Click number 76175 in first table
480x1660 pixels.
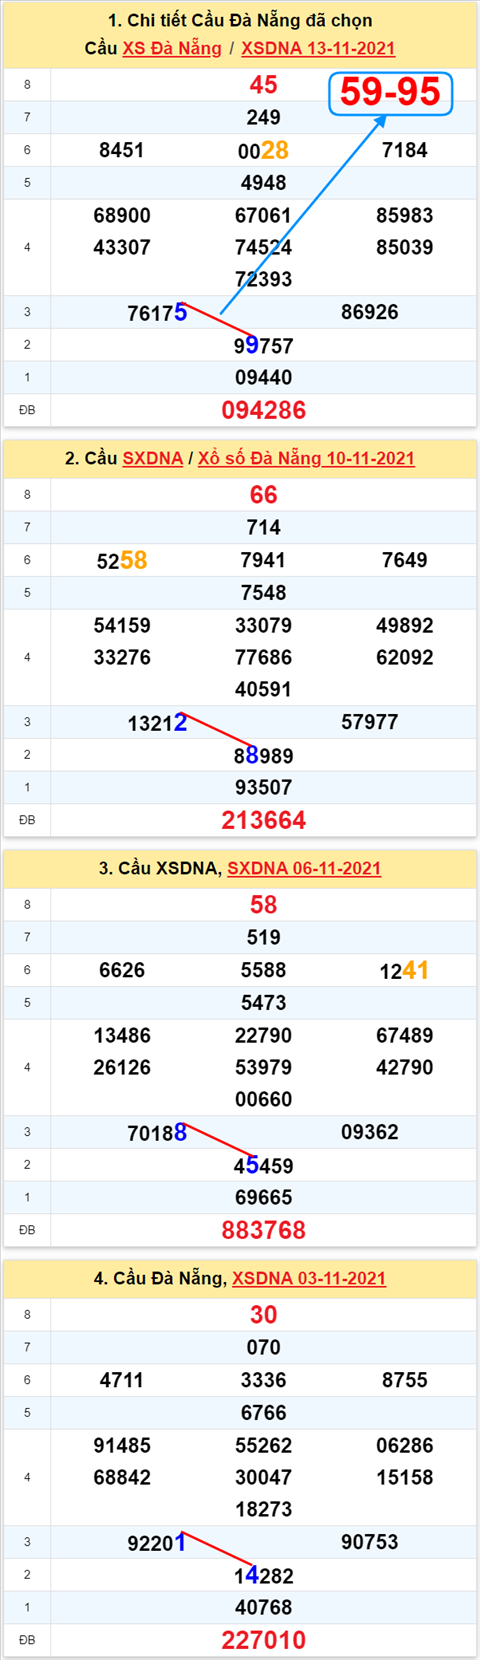(x=157, y=313)
